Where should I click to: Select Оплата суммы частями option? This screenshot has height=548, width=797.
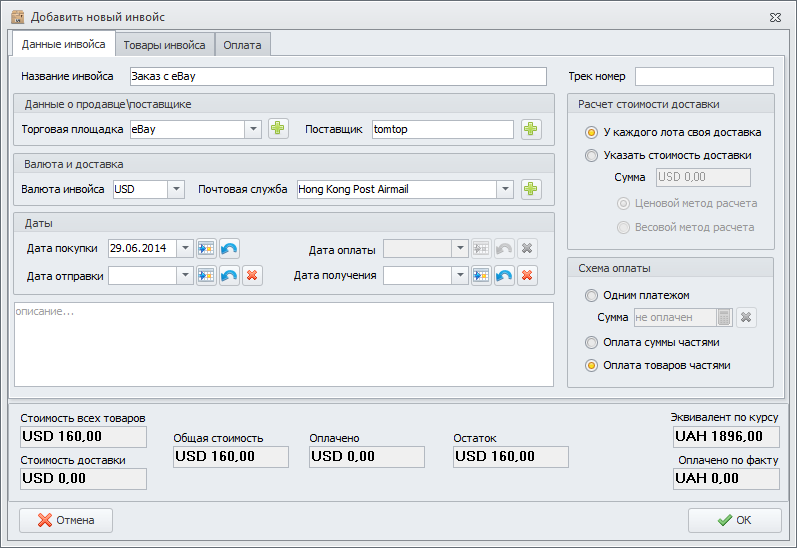click(592, 342)
